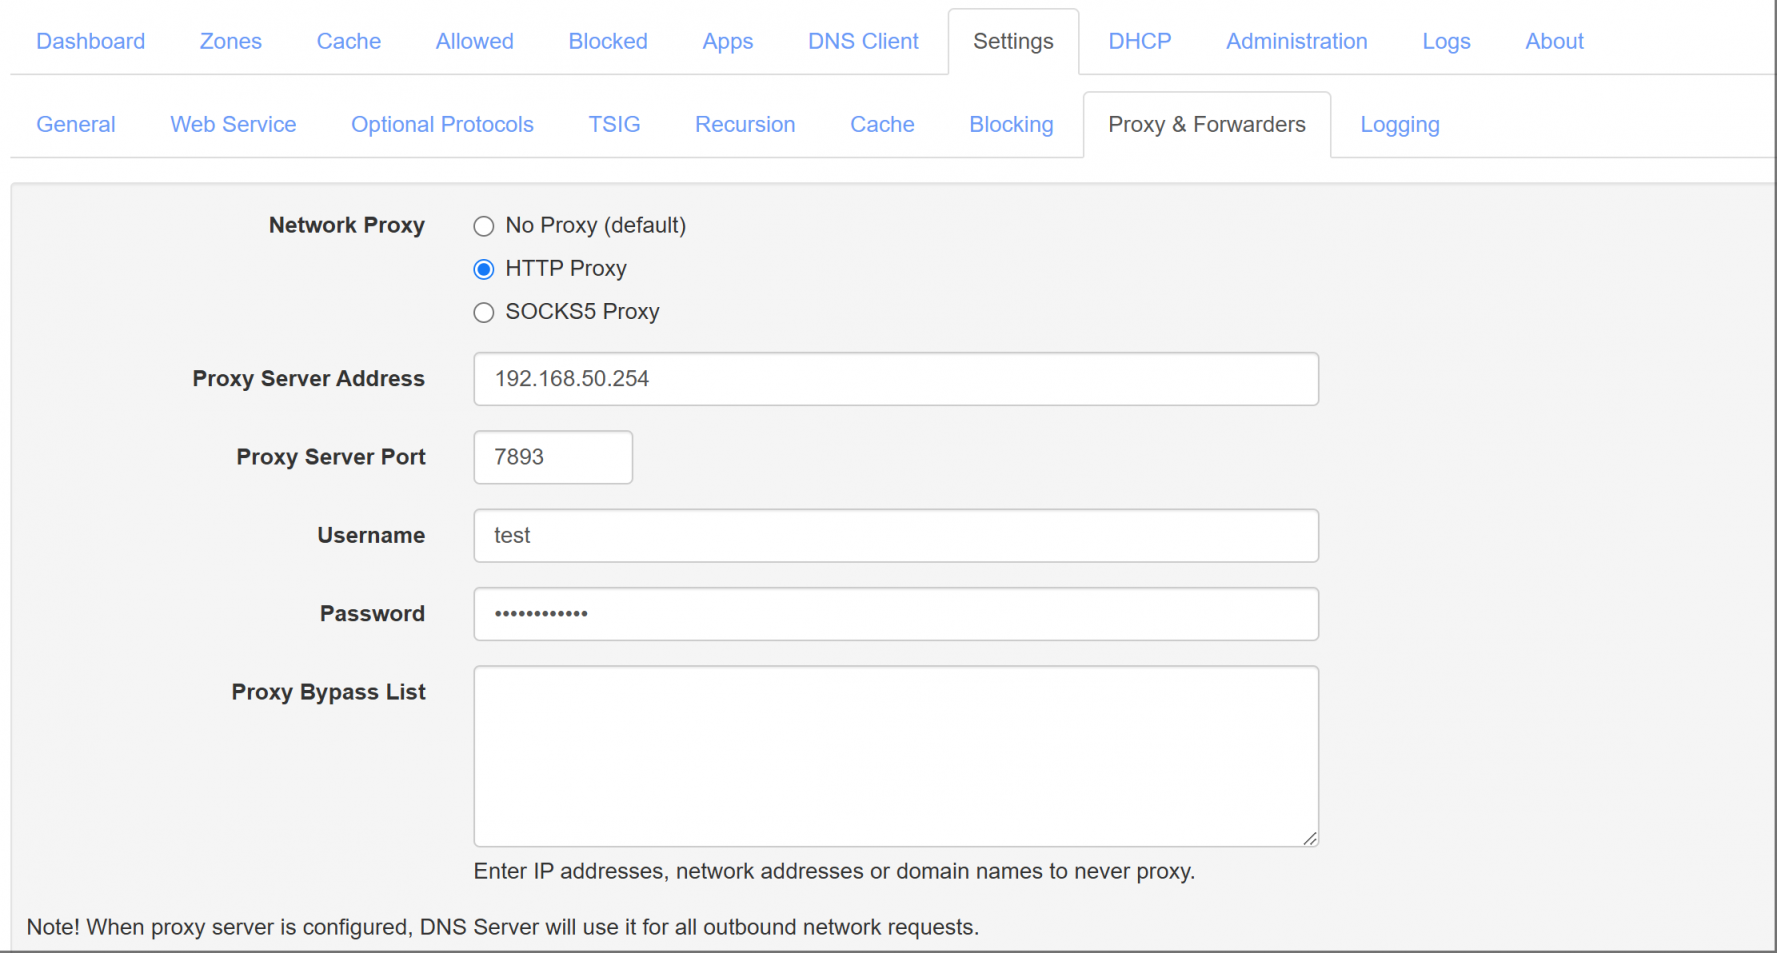1777x953 pixels.
Task: Click the Proxy Server Address field
Action: click(x=895, y=379)
